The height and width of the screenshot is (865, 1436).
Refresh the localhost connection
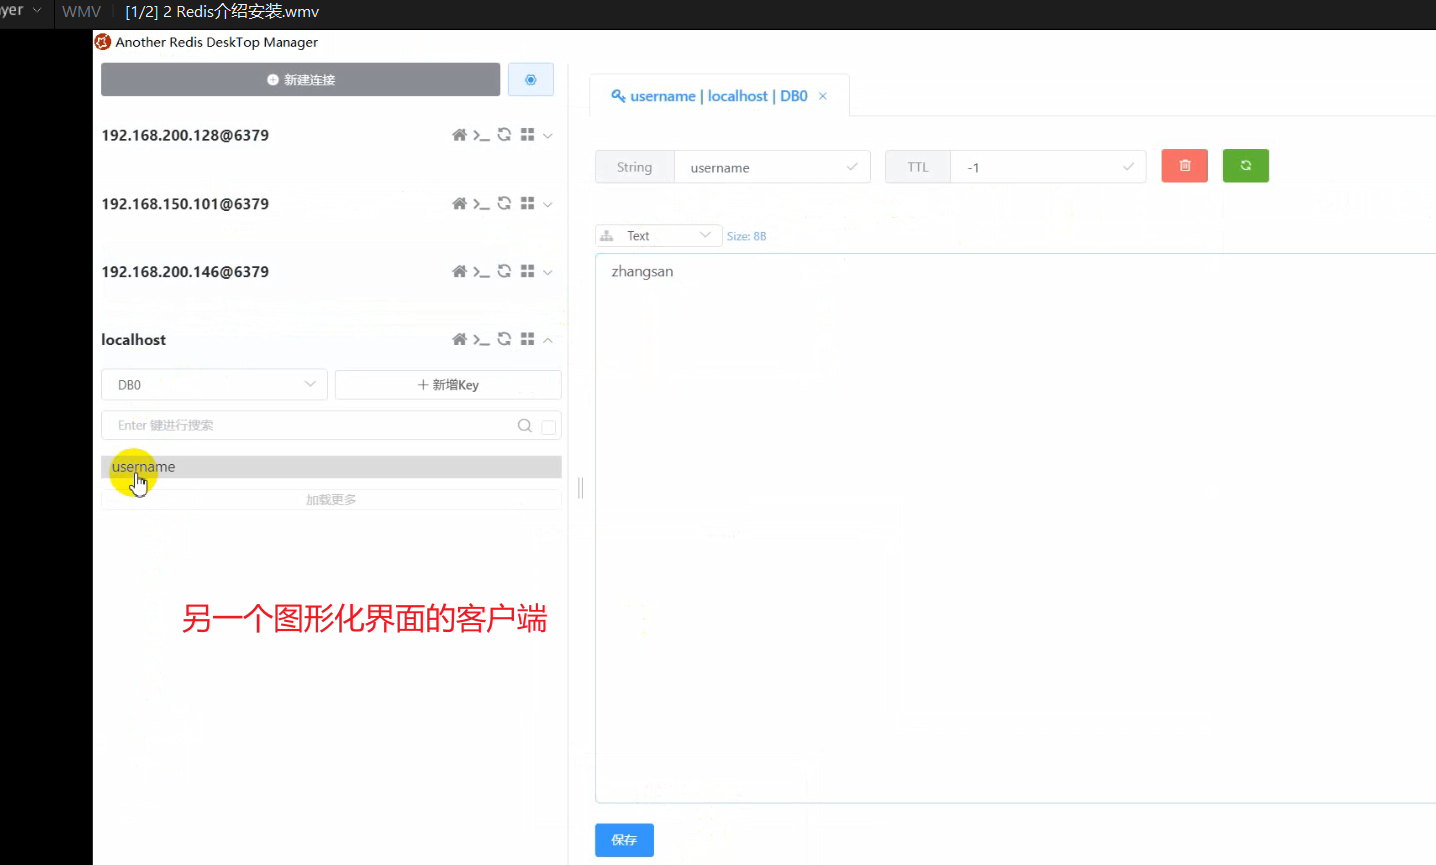(504, 339)
